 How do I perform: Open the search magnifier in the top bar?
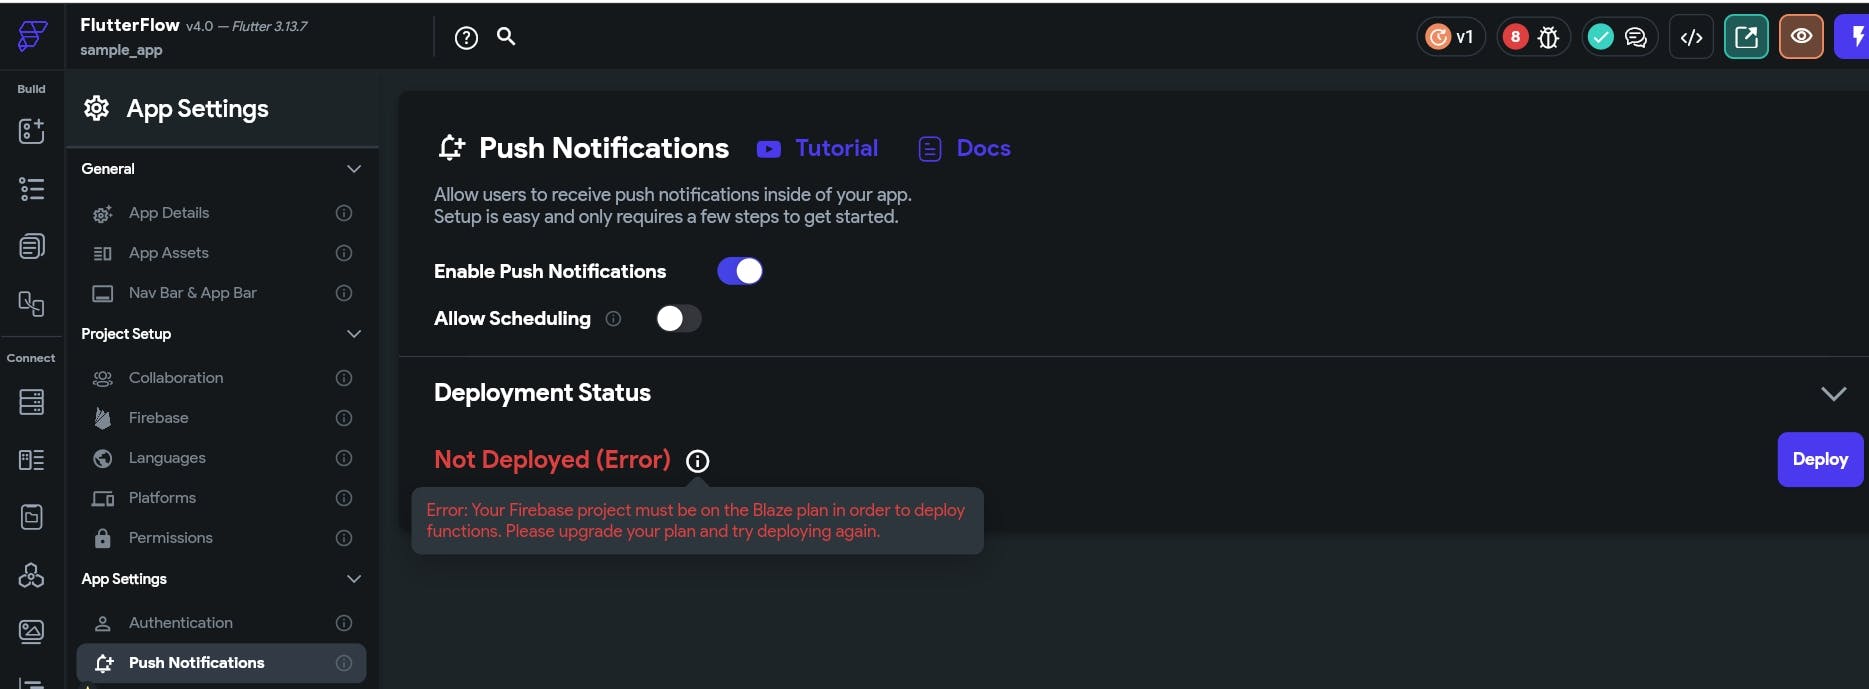coord(505,36)
